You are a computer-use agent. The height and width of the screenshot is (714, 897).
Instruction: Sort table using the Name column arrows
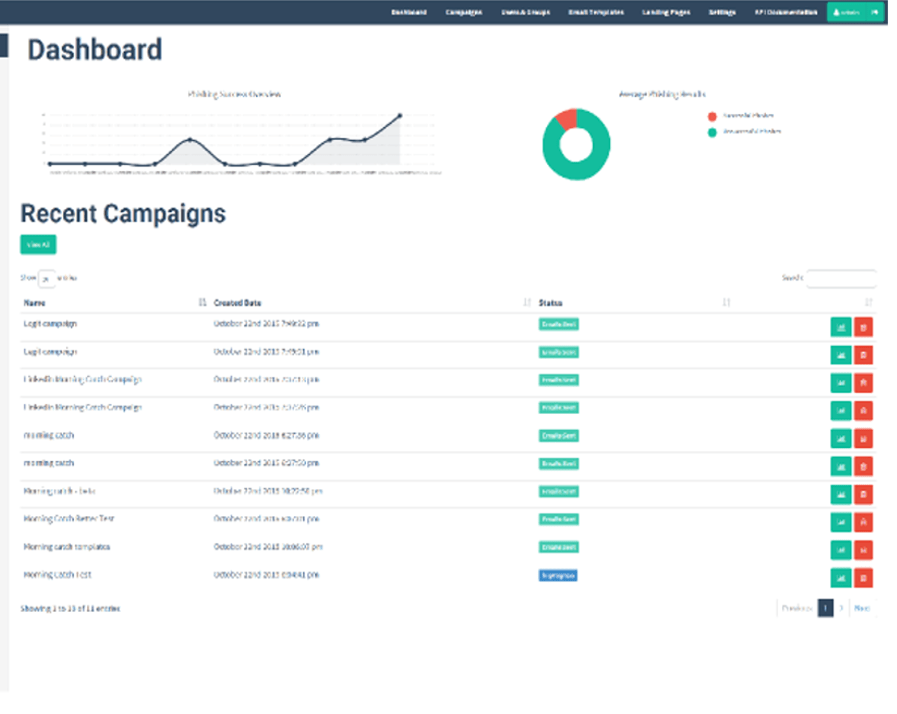coord(202,302)
